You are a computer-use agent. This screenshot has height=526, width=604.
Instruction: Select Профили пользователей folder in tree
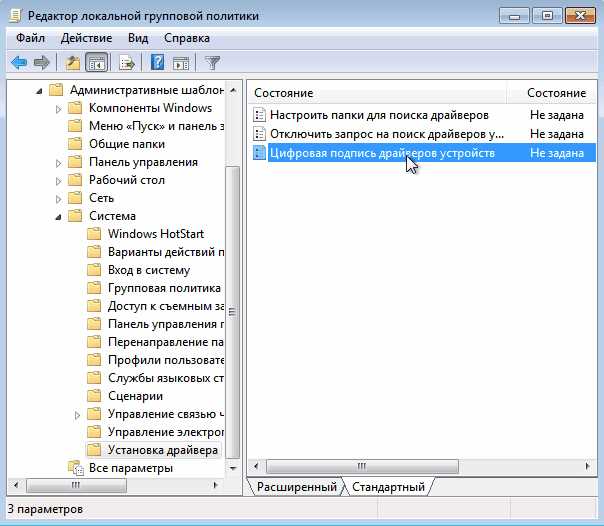click(x=166, y=360)
